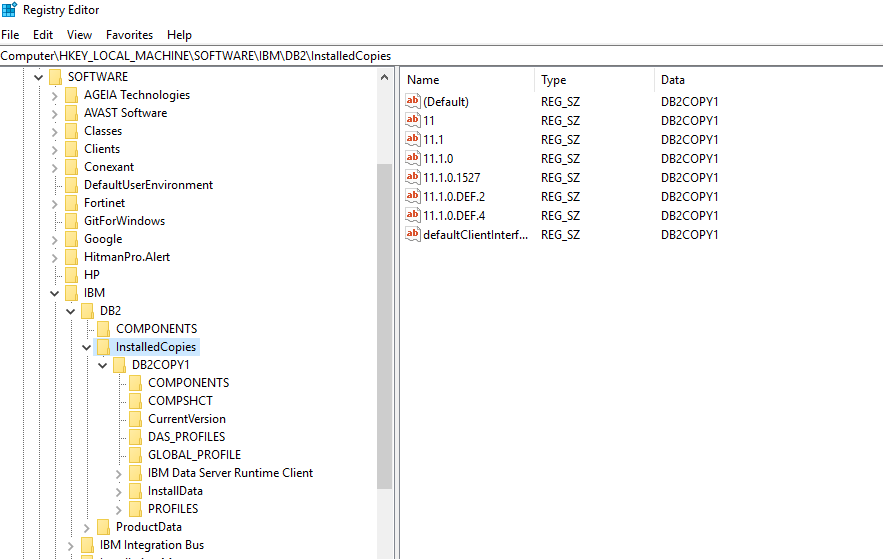Click the GLOBAL_PROFILE folder icon
This screenshot has width=883, height=559.
tap(136, 455)
